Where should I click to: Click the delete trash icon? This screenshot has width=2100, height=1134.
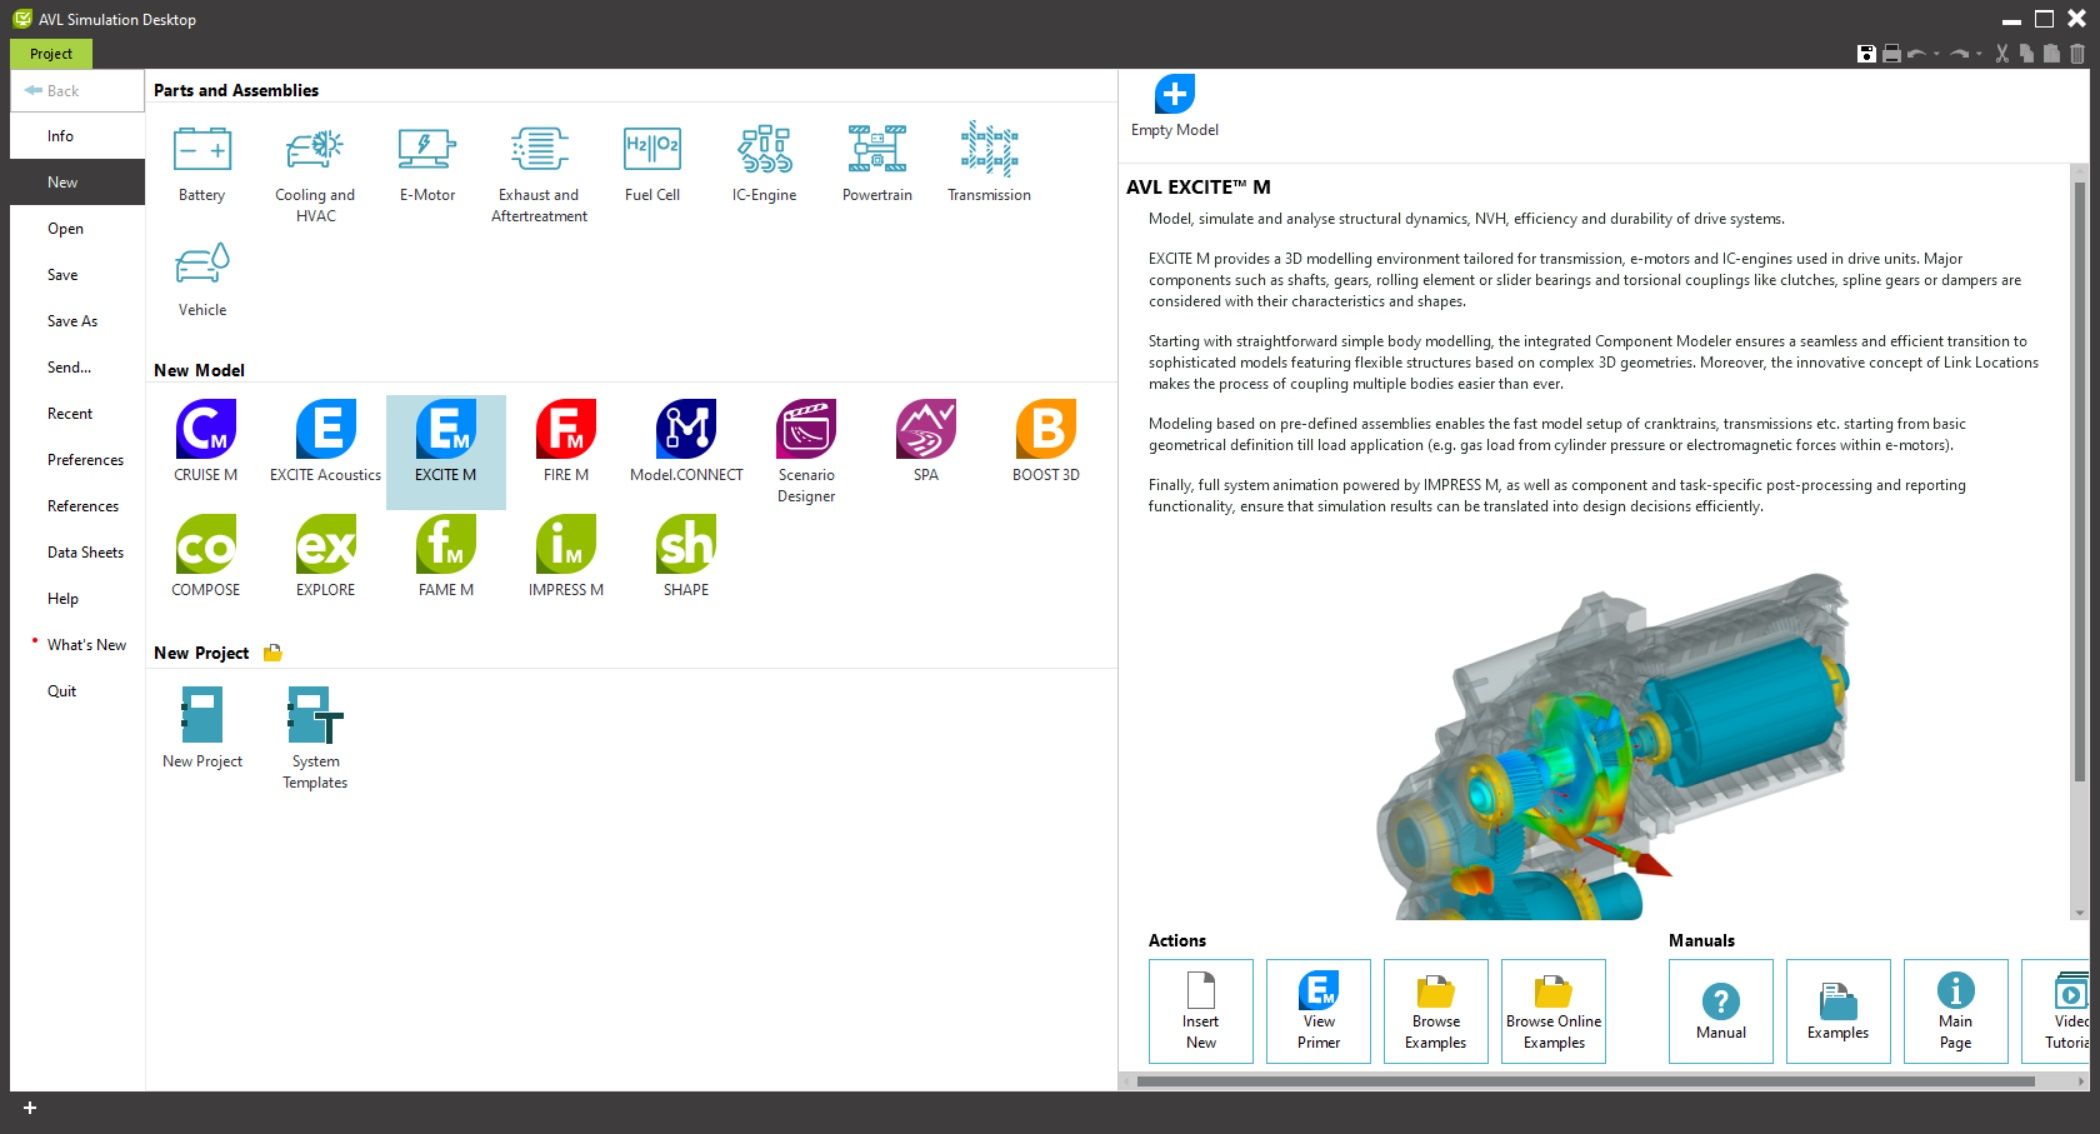[x=2077, y=54]
